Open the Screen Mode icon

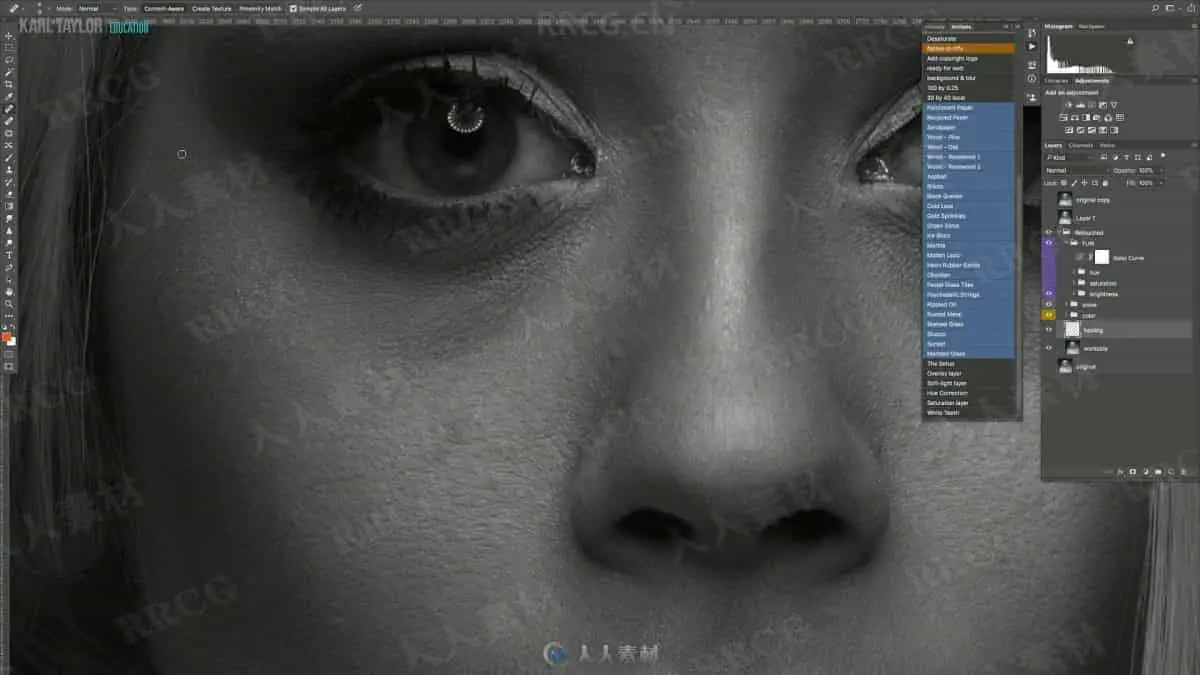[9, 366]
